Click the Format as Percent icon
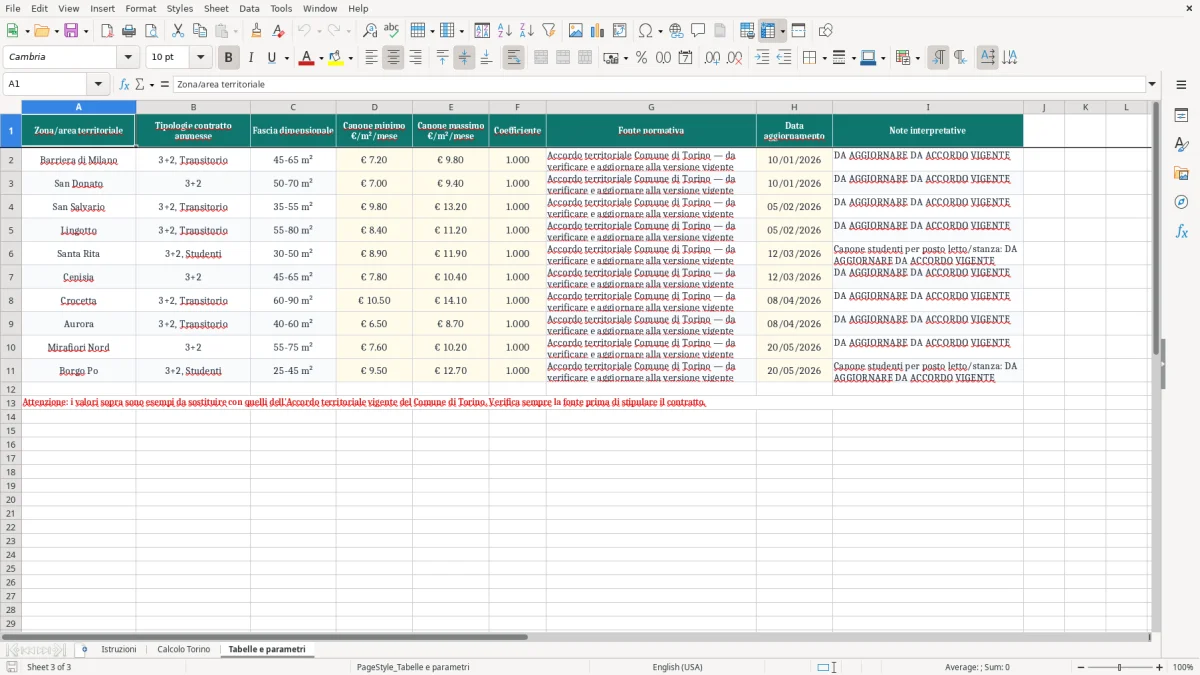 pos(642,58)
